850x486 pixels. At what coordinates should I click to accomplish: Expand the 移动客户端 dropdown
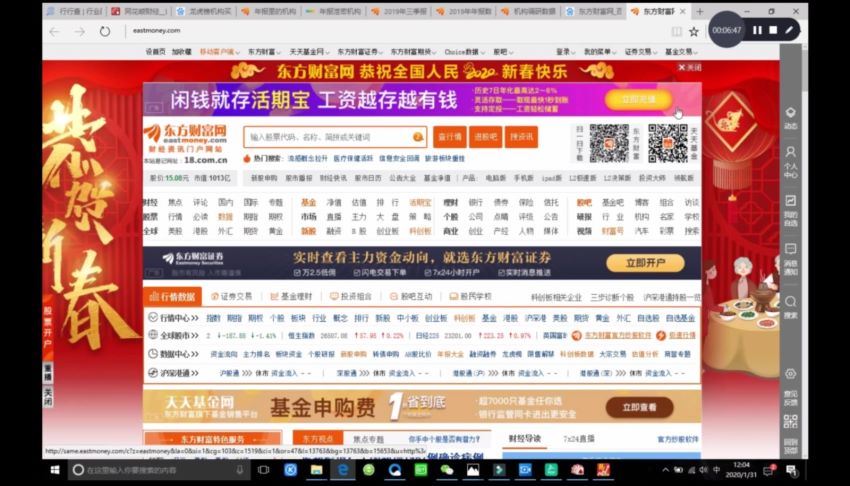(220, 51)
